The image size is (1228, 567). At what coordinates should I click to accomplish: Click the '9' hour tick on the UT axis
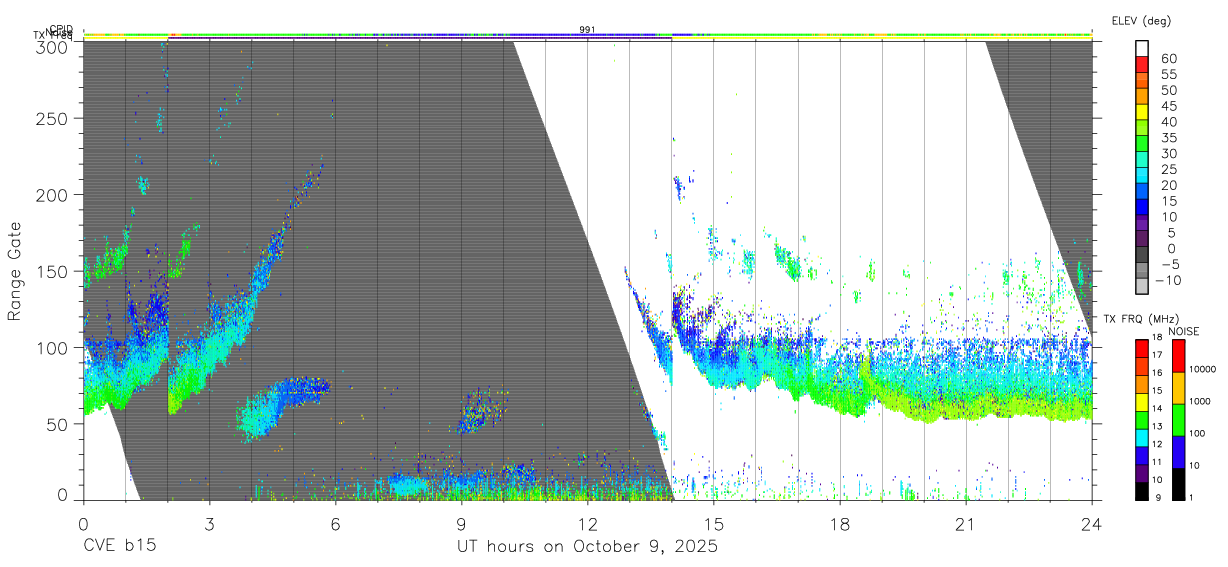click(461, 524)
